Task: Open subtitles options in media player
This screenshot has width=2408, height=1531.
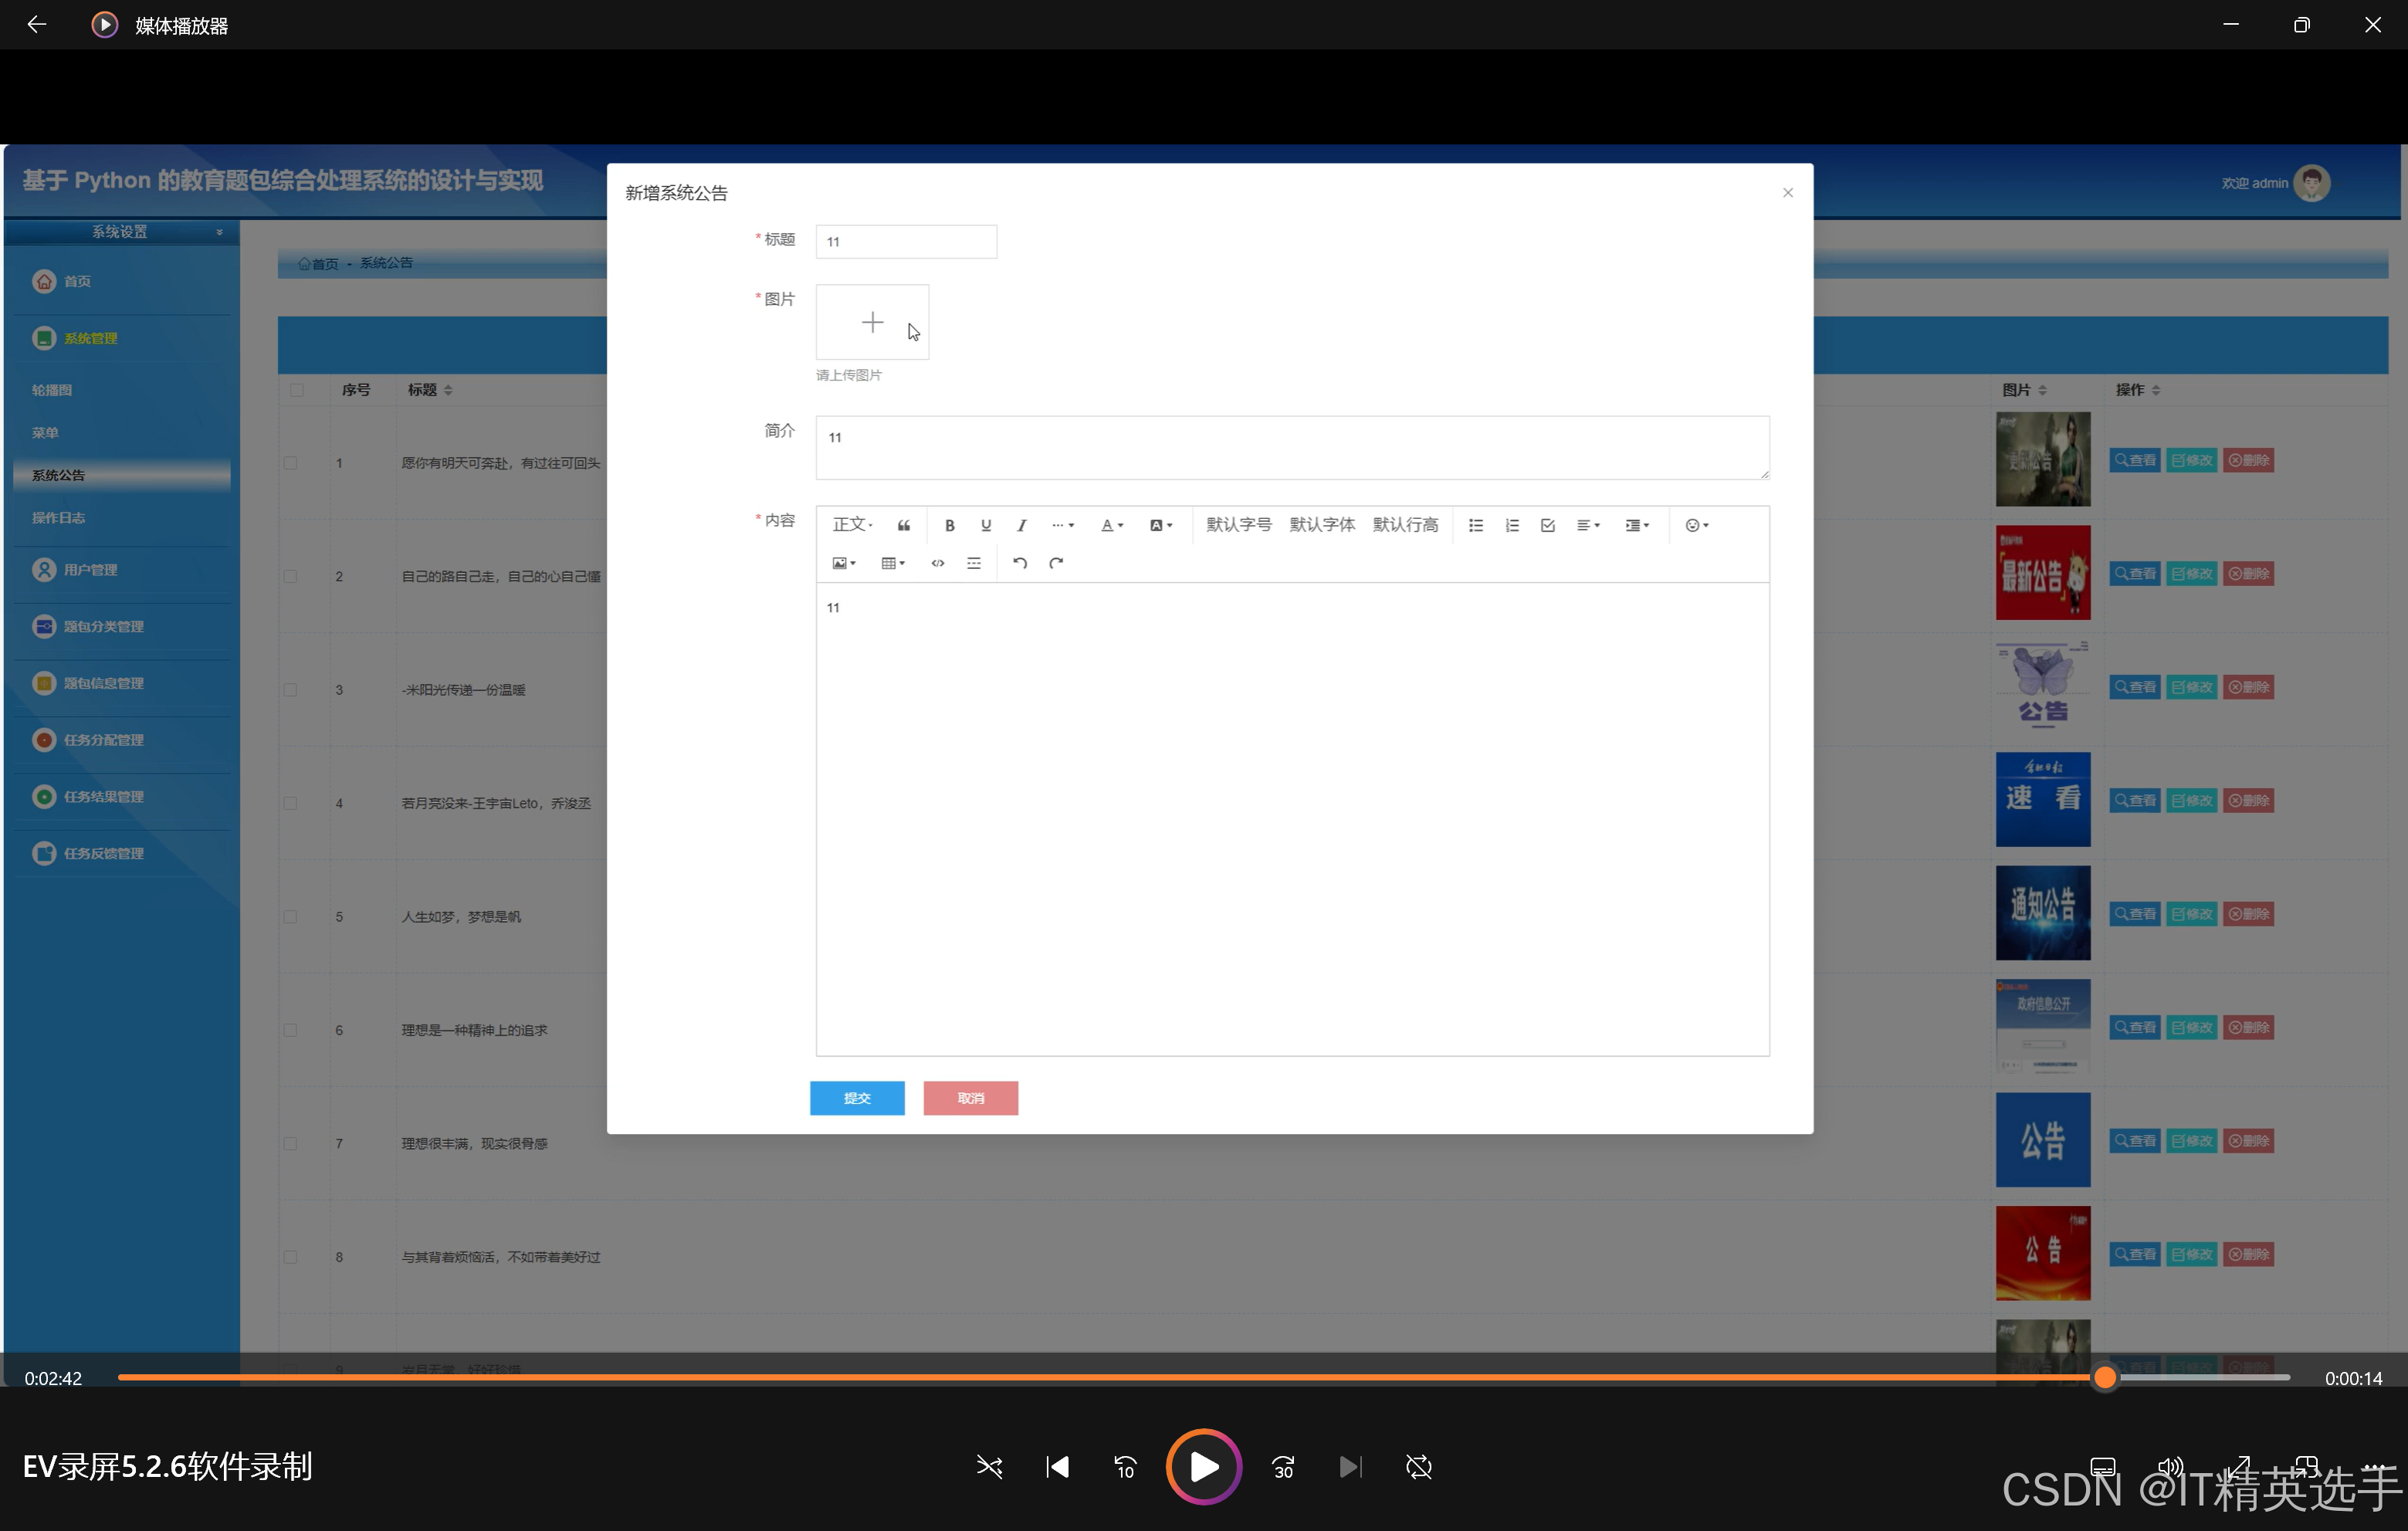Action: (2103, 1467)
